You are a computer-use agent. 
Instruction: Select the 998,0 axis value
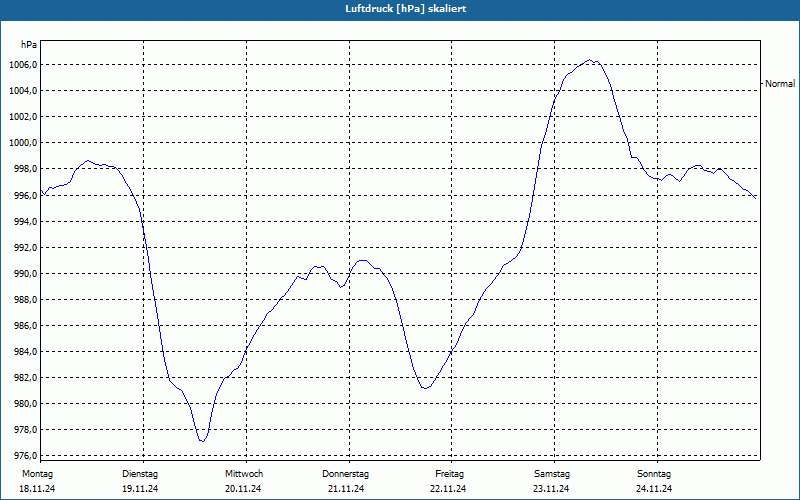tap(25, 169)
